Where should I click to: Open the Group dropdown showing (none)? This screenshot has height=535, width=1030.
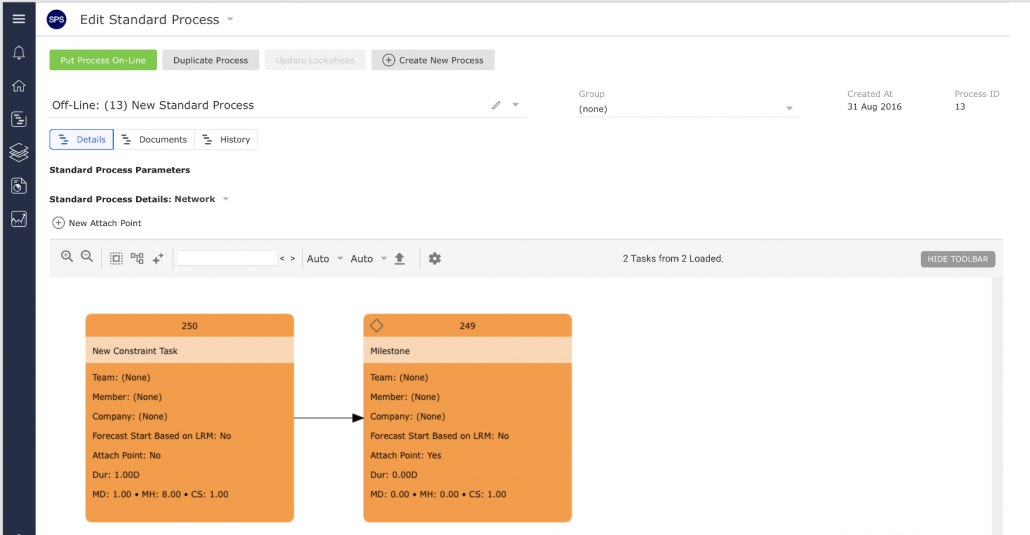688,109
